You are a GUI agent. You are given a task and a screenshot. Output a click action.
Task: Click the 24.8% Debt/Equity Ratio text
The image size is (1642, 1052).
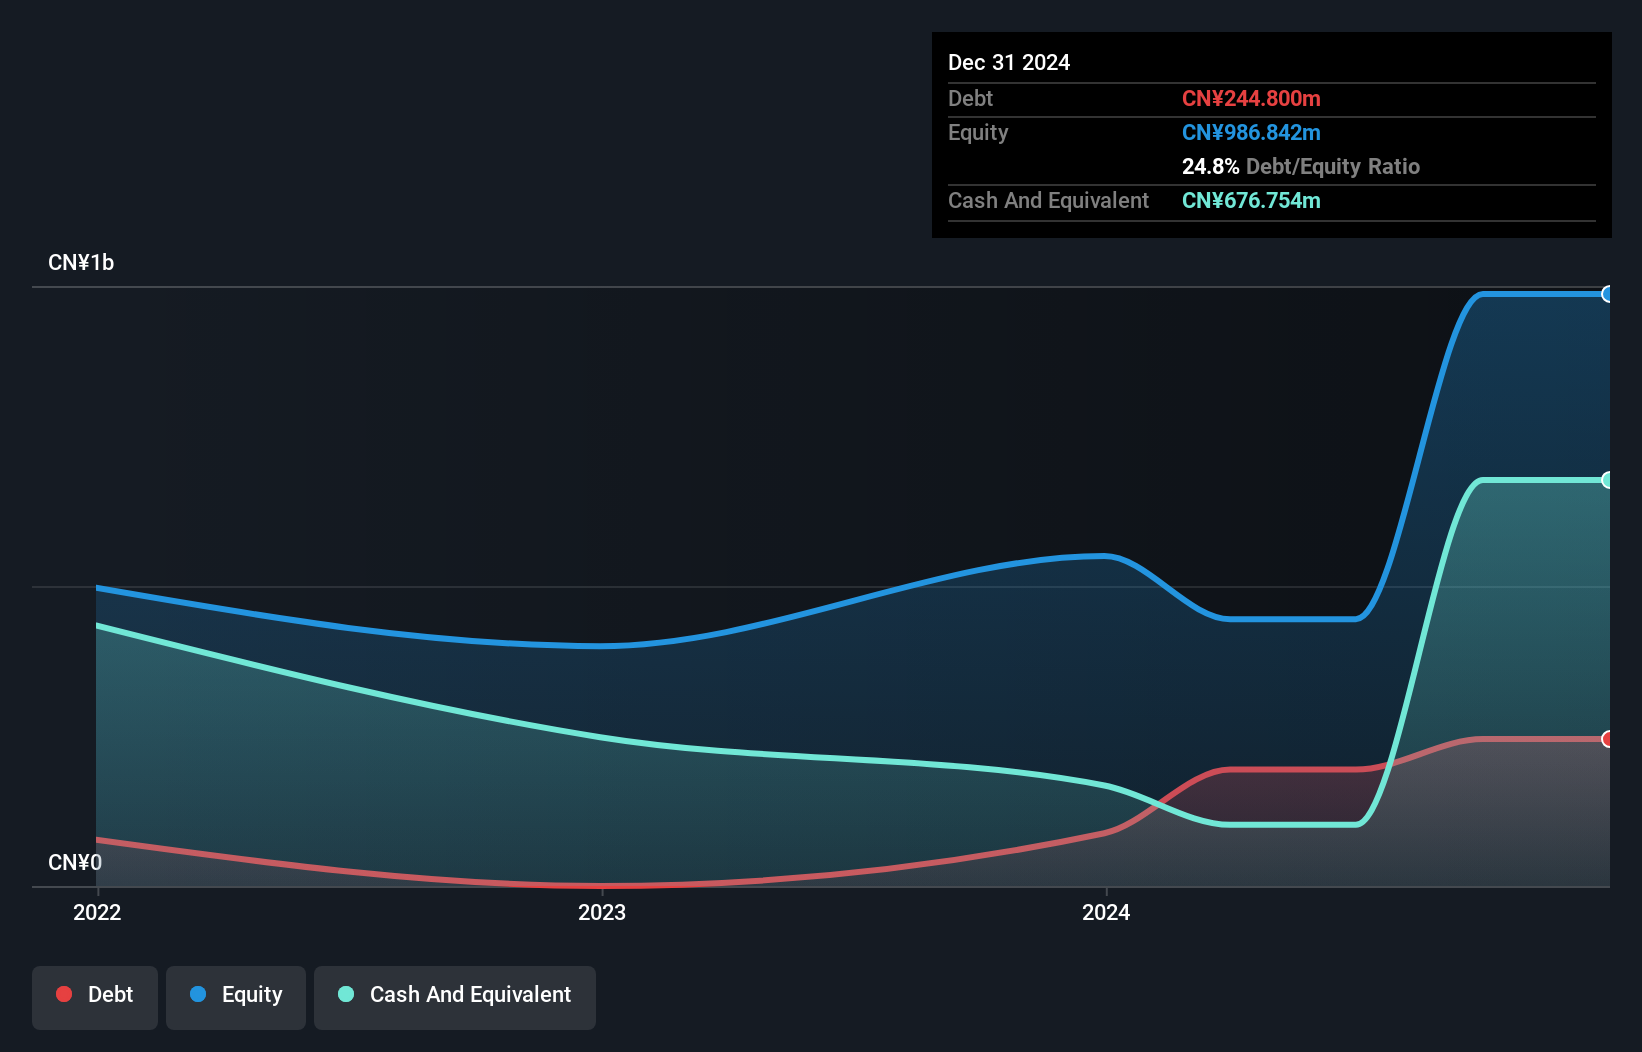(x=1301, y=167)
